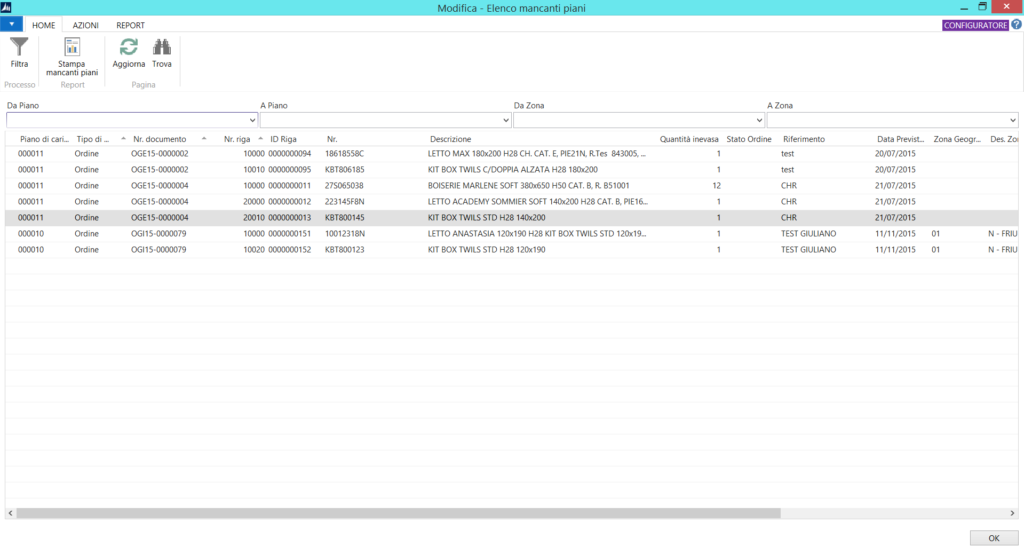This screenshot has height=547, width=1024.
Task: Click the Filtra funnel icon
Action: point(19,47)
